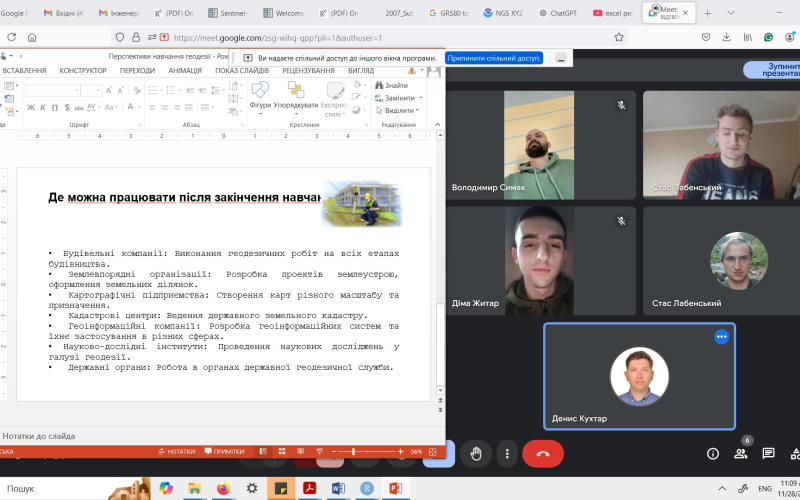Click Припинити спільний доступ button
The width and height of the screenshot is (800, 500).
[x=493, y=58]
